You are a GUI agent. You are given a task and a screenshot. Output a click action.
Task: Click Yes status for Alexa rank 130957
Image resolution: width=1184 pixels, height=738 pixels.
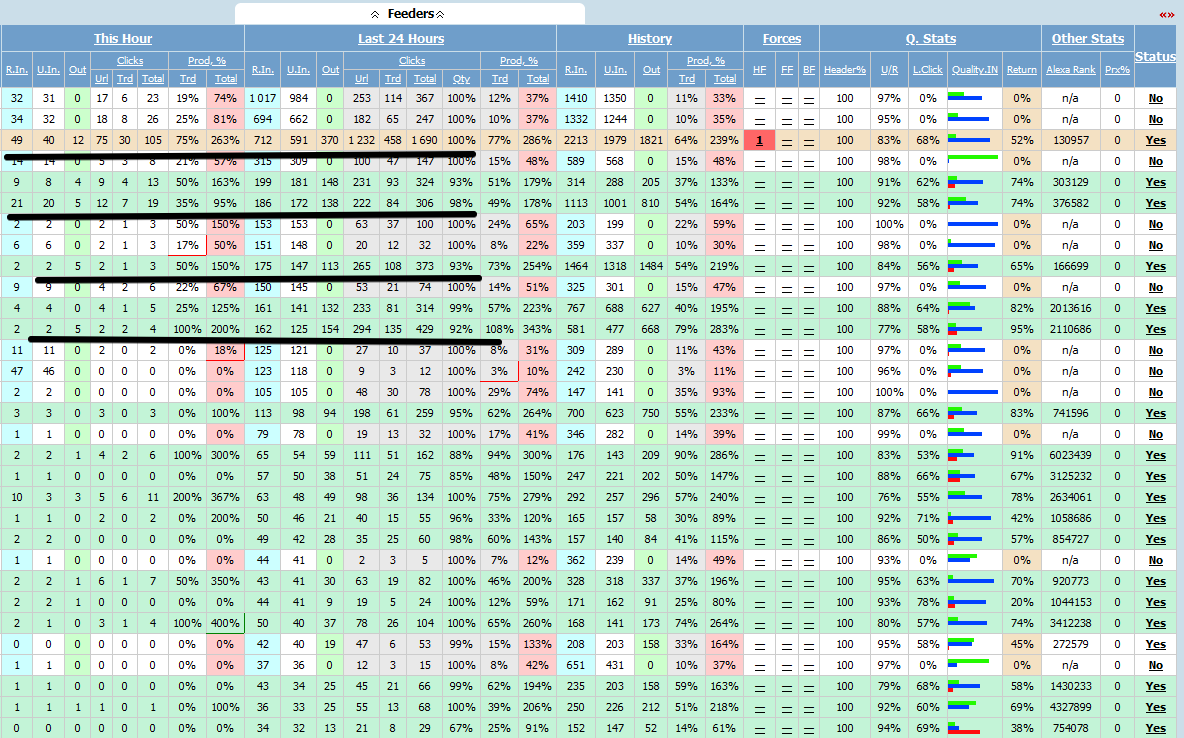1155,140
